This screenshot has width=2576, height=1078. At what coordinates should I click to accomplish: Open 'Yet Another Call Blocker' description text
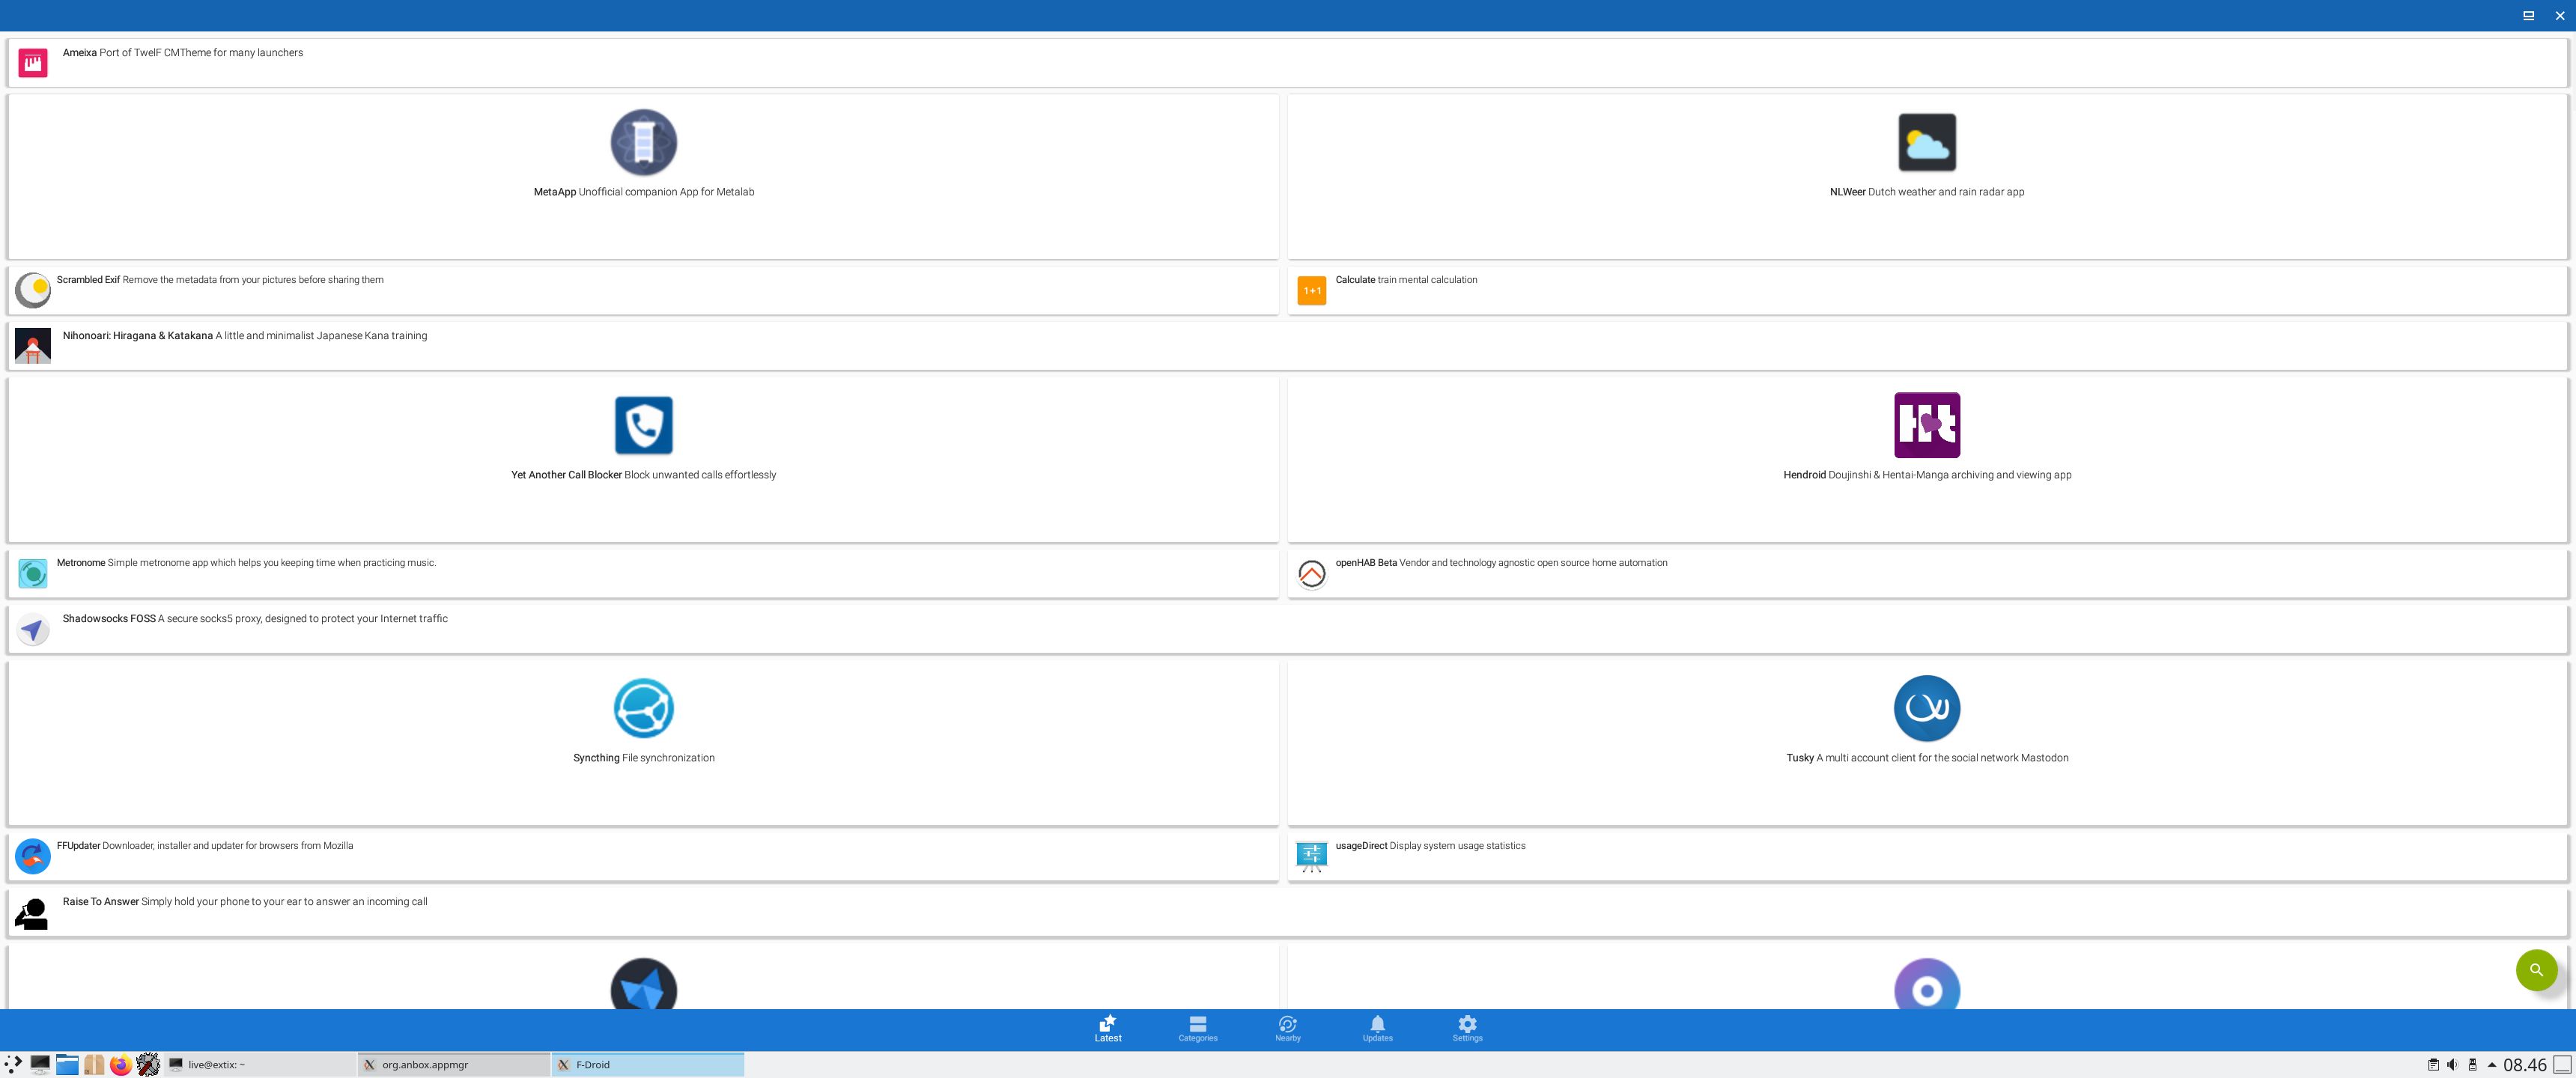(x=643, y=475)
